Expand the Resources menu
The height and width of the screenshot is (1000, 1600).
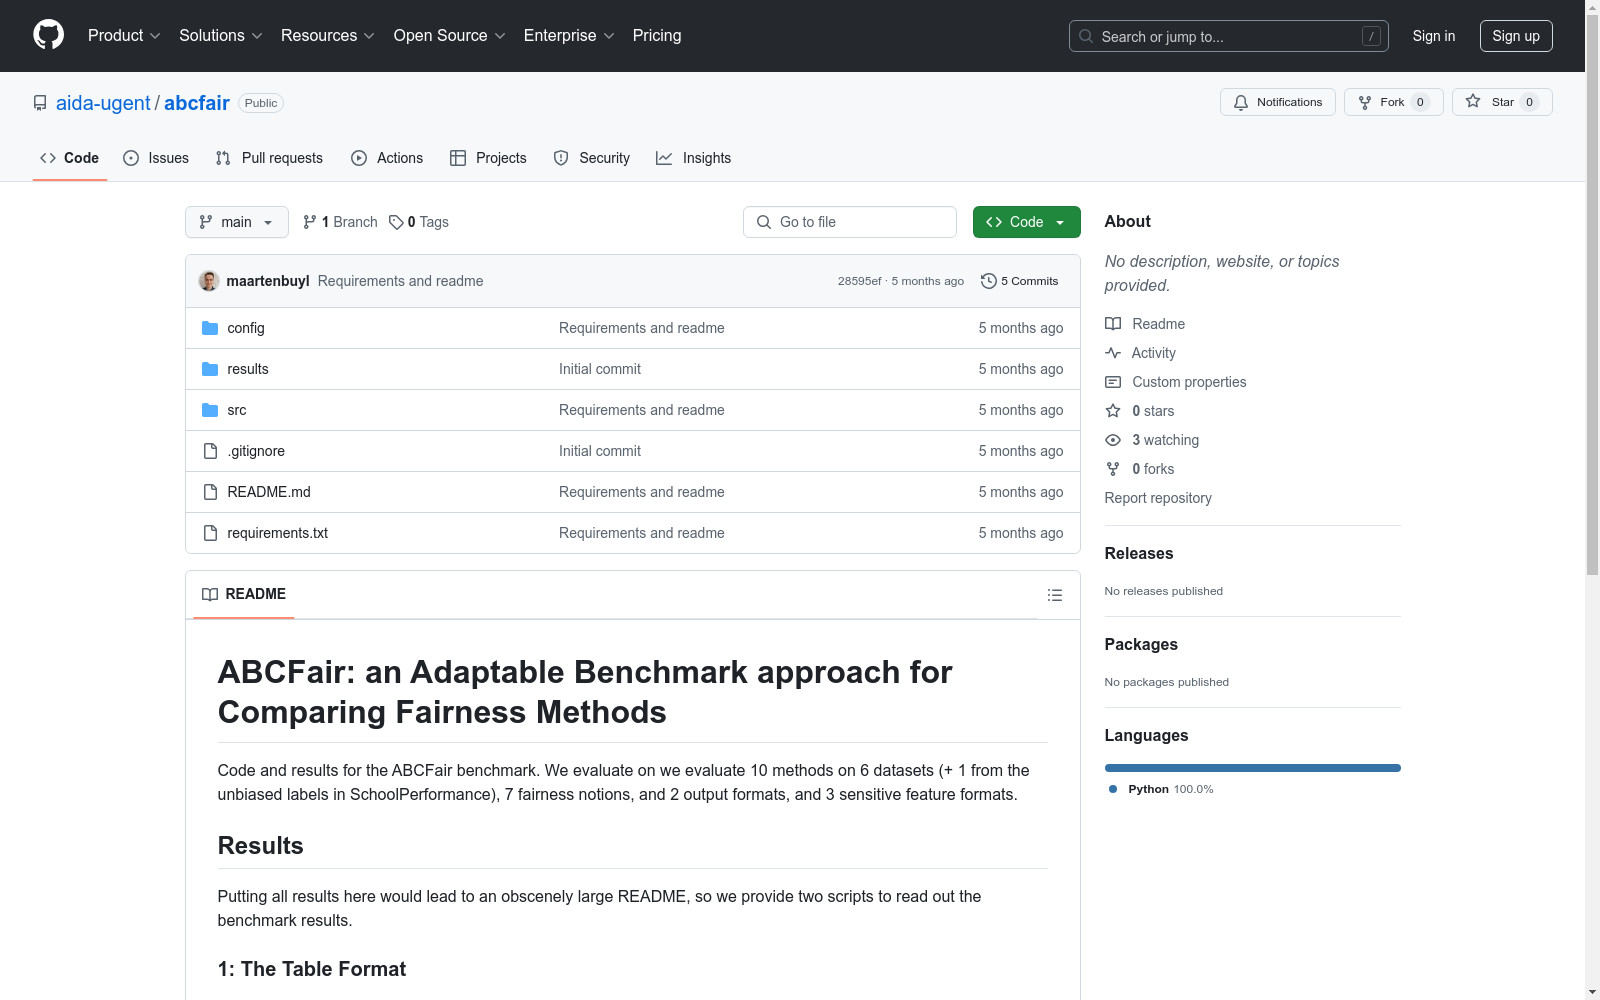(328, 36)
